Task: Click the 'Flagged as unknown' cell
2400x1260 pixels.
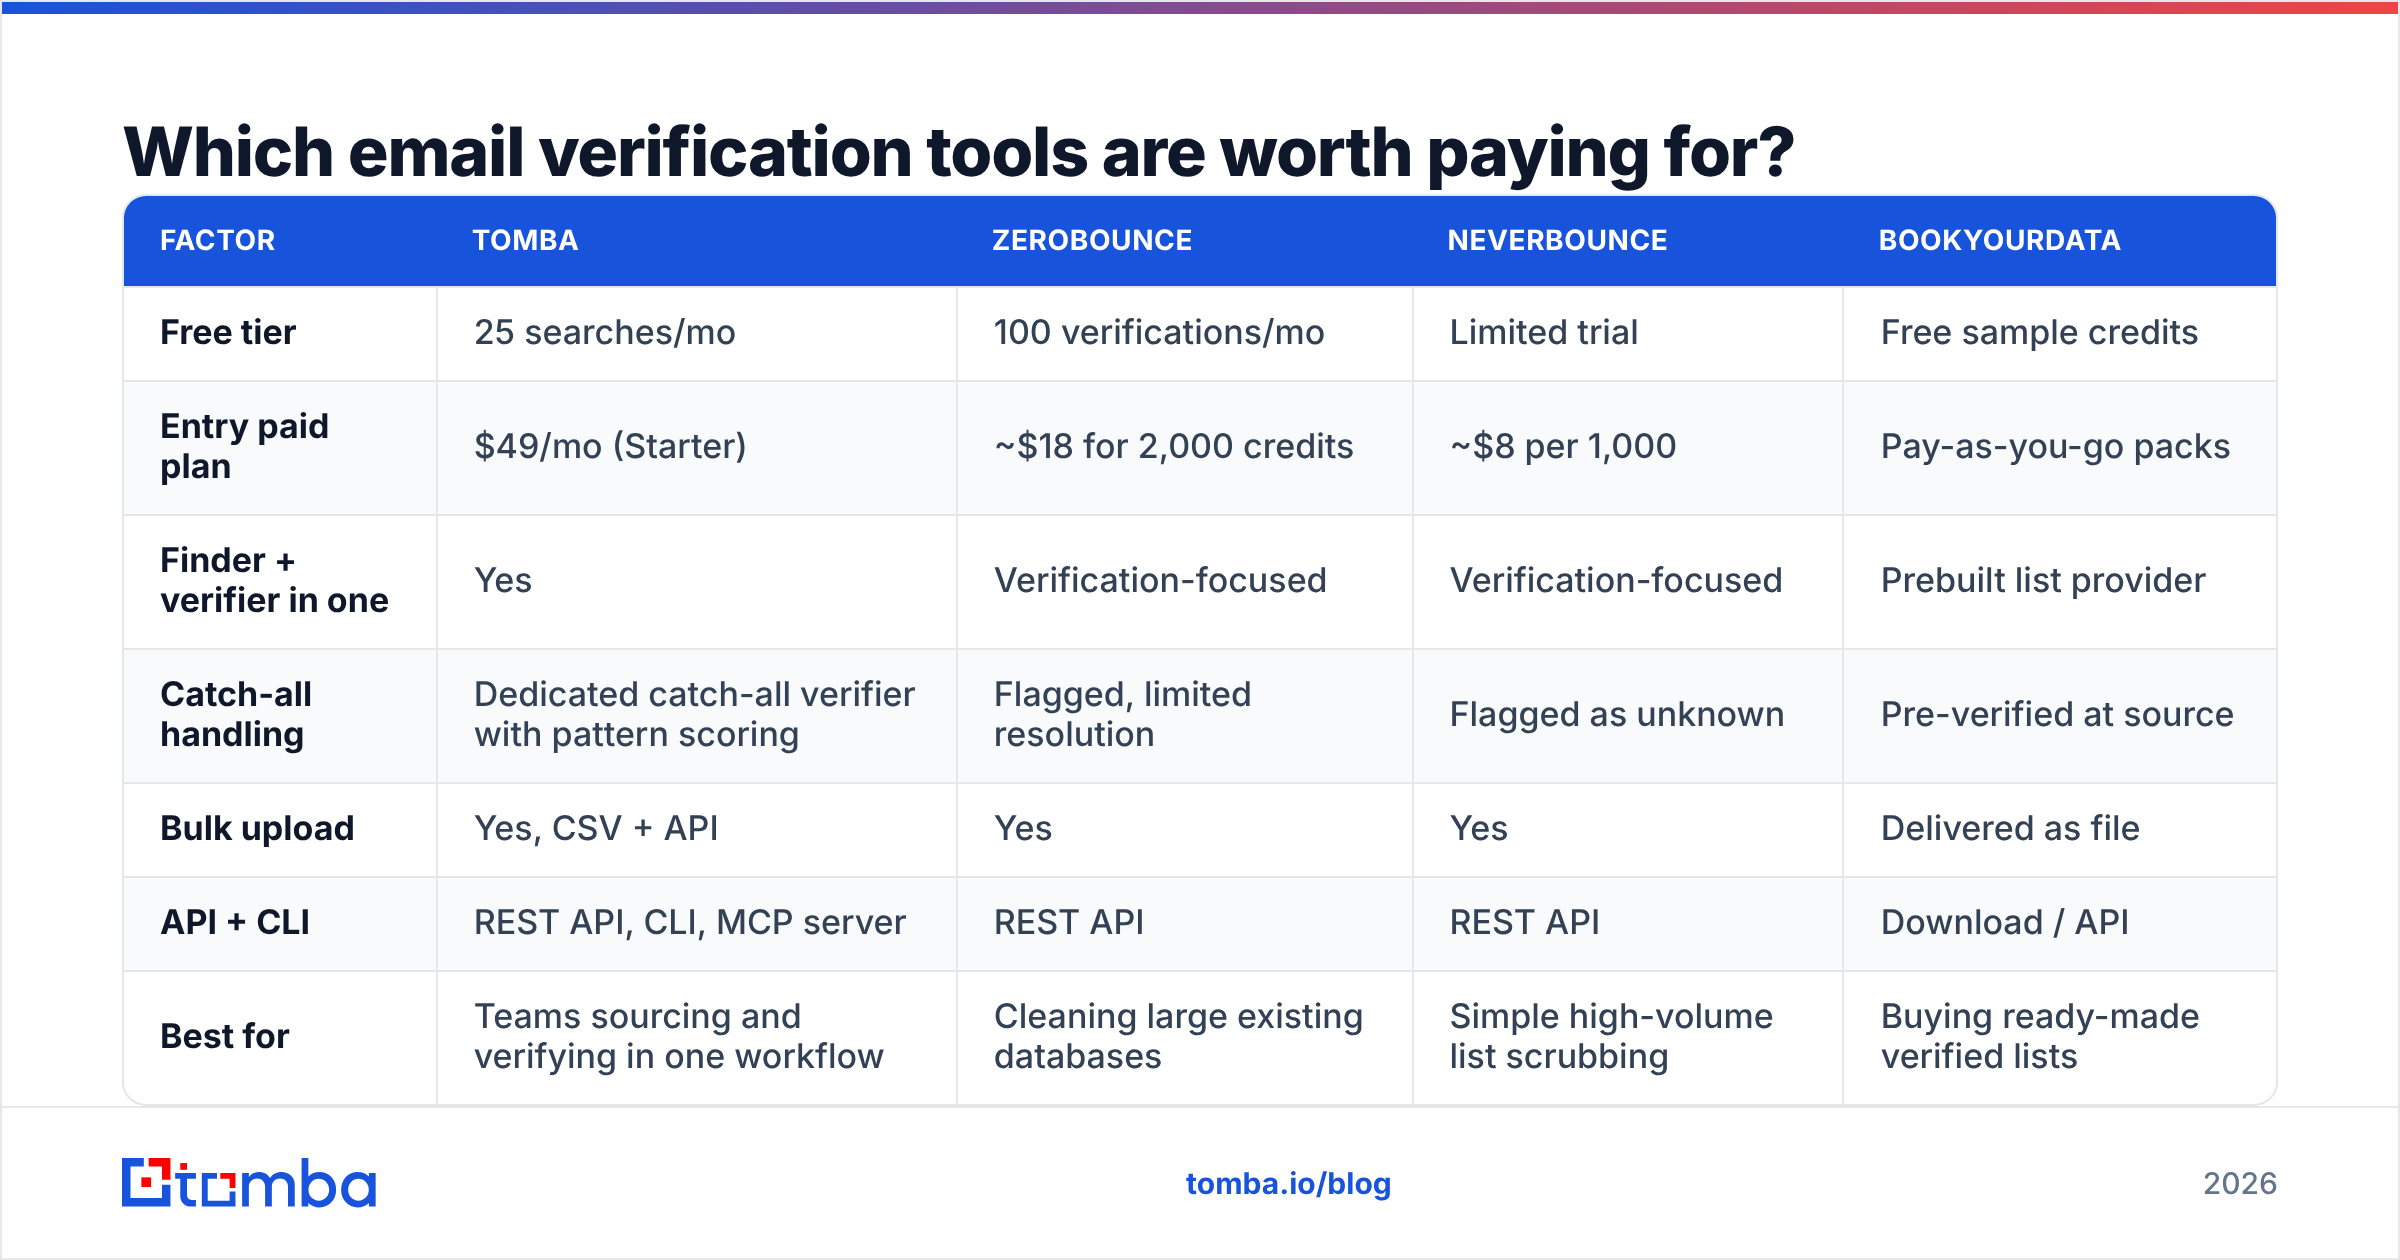Action: (1617, 714)
